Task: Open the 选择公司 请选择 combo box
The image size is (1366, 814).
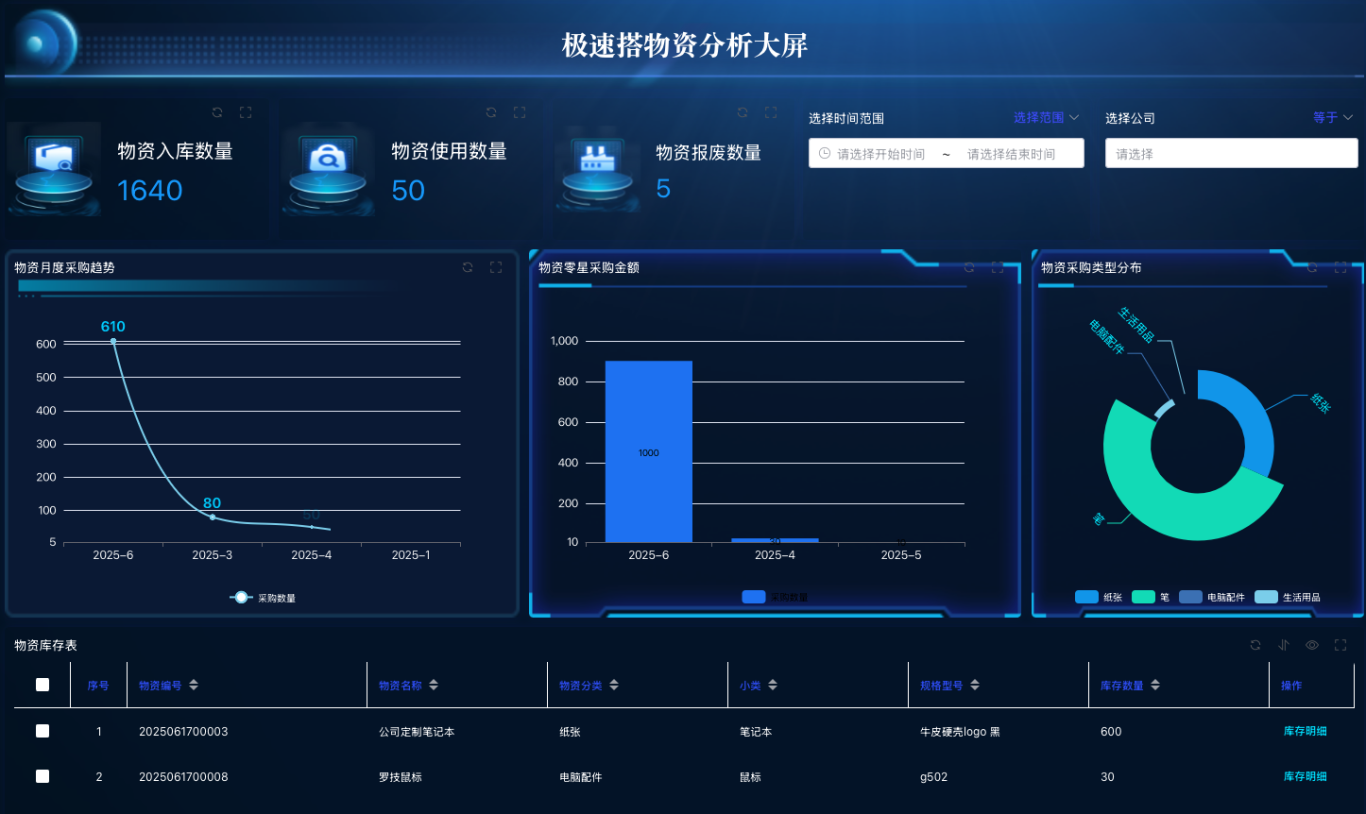Action: 1231,153
